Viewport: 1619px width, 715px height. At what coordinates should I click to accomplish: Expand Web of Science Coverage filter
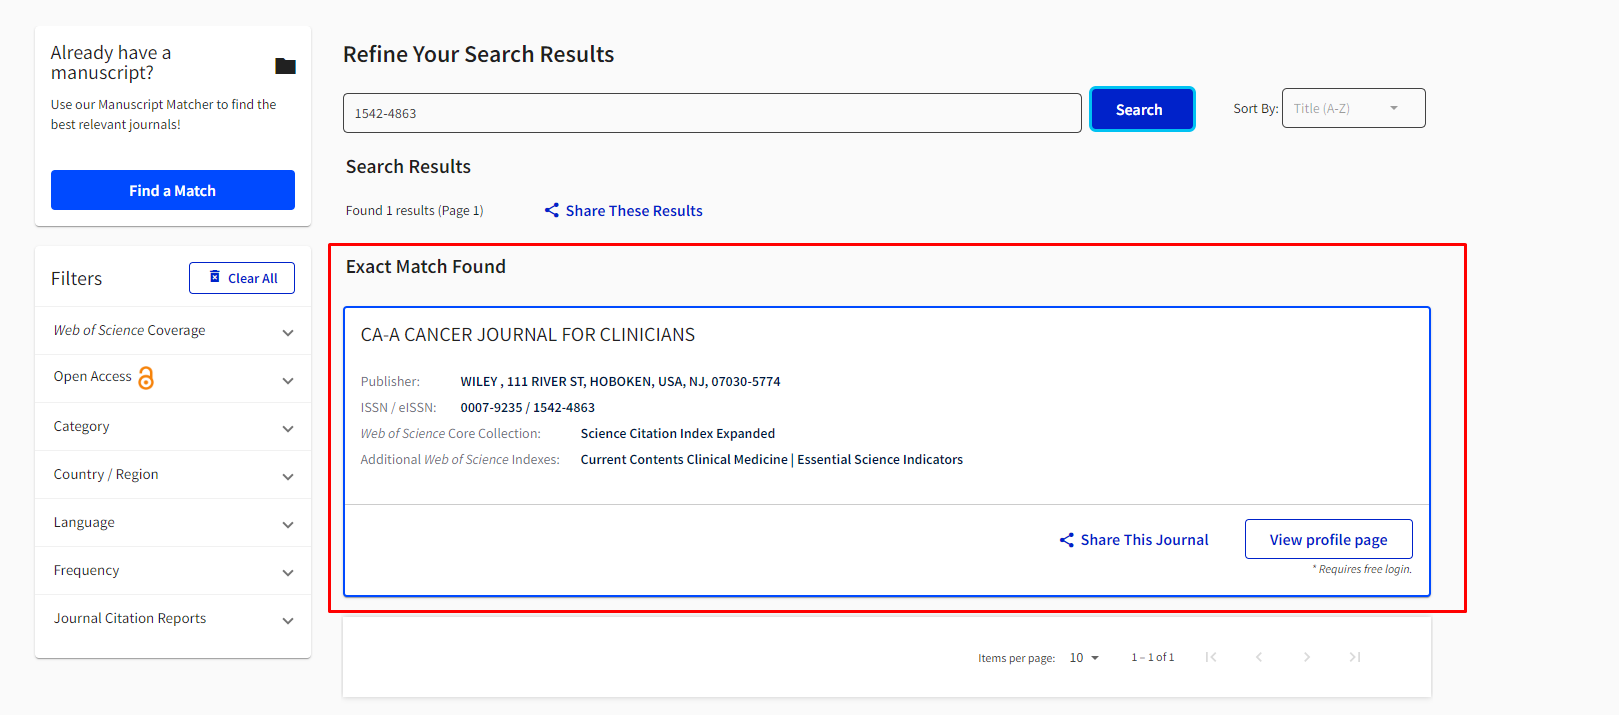(173, 331)
